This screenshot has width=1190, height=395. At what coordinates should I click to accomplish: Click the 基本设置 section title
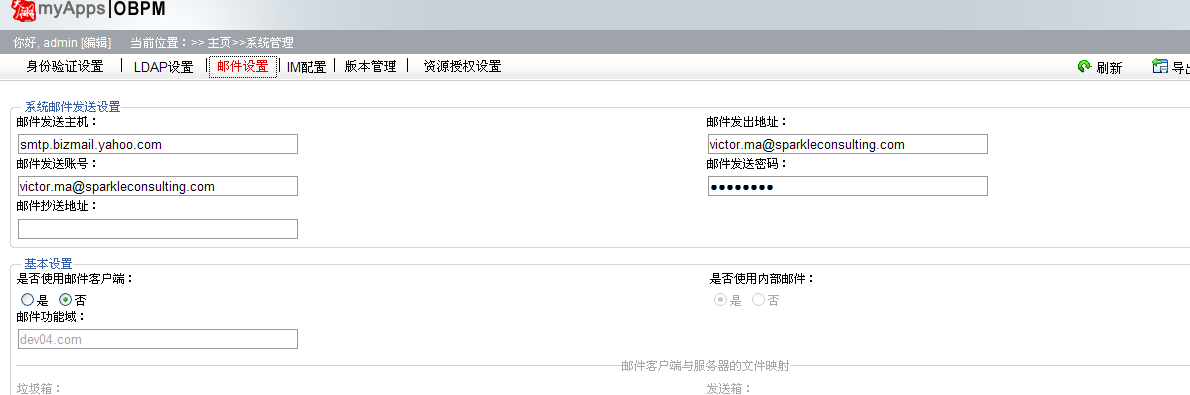[49, 264]
